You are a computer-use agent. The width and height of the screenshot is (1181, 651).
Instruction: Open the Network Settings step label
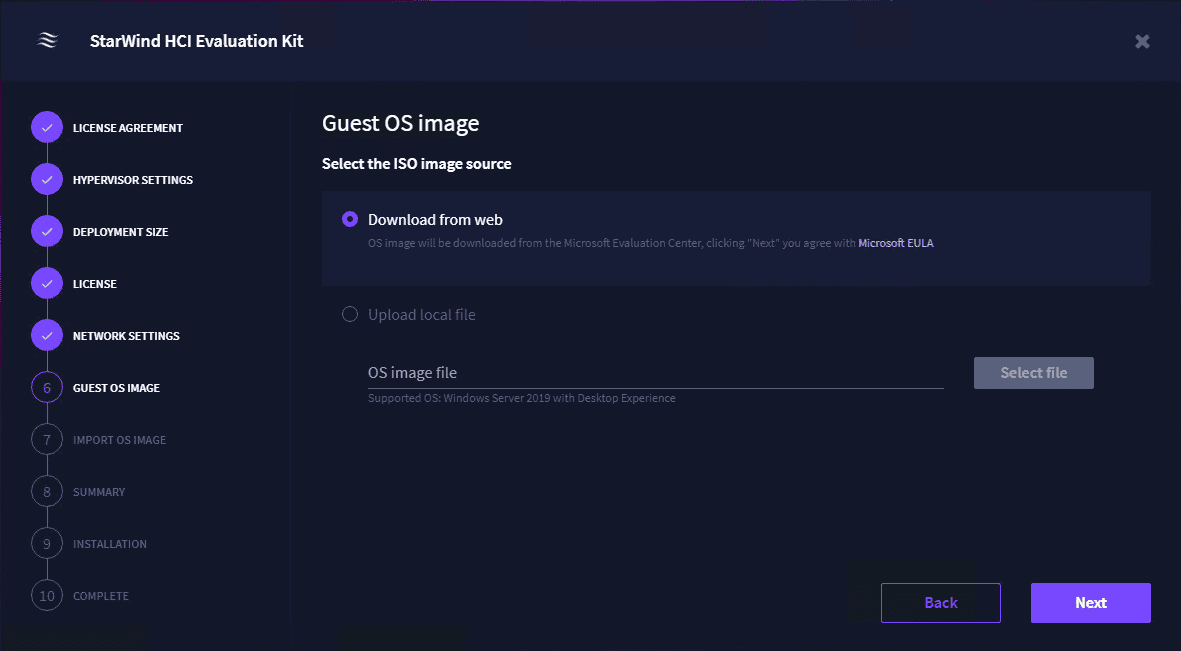(x=126, y=336)
